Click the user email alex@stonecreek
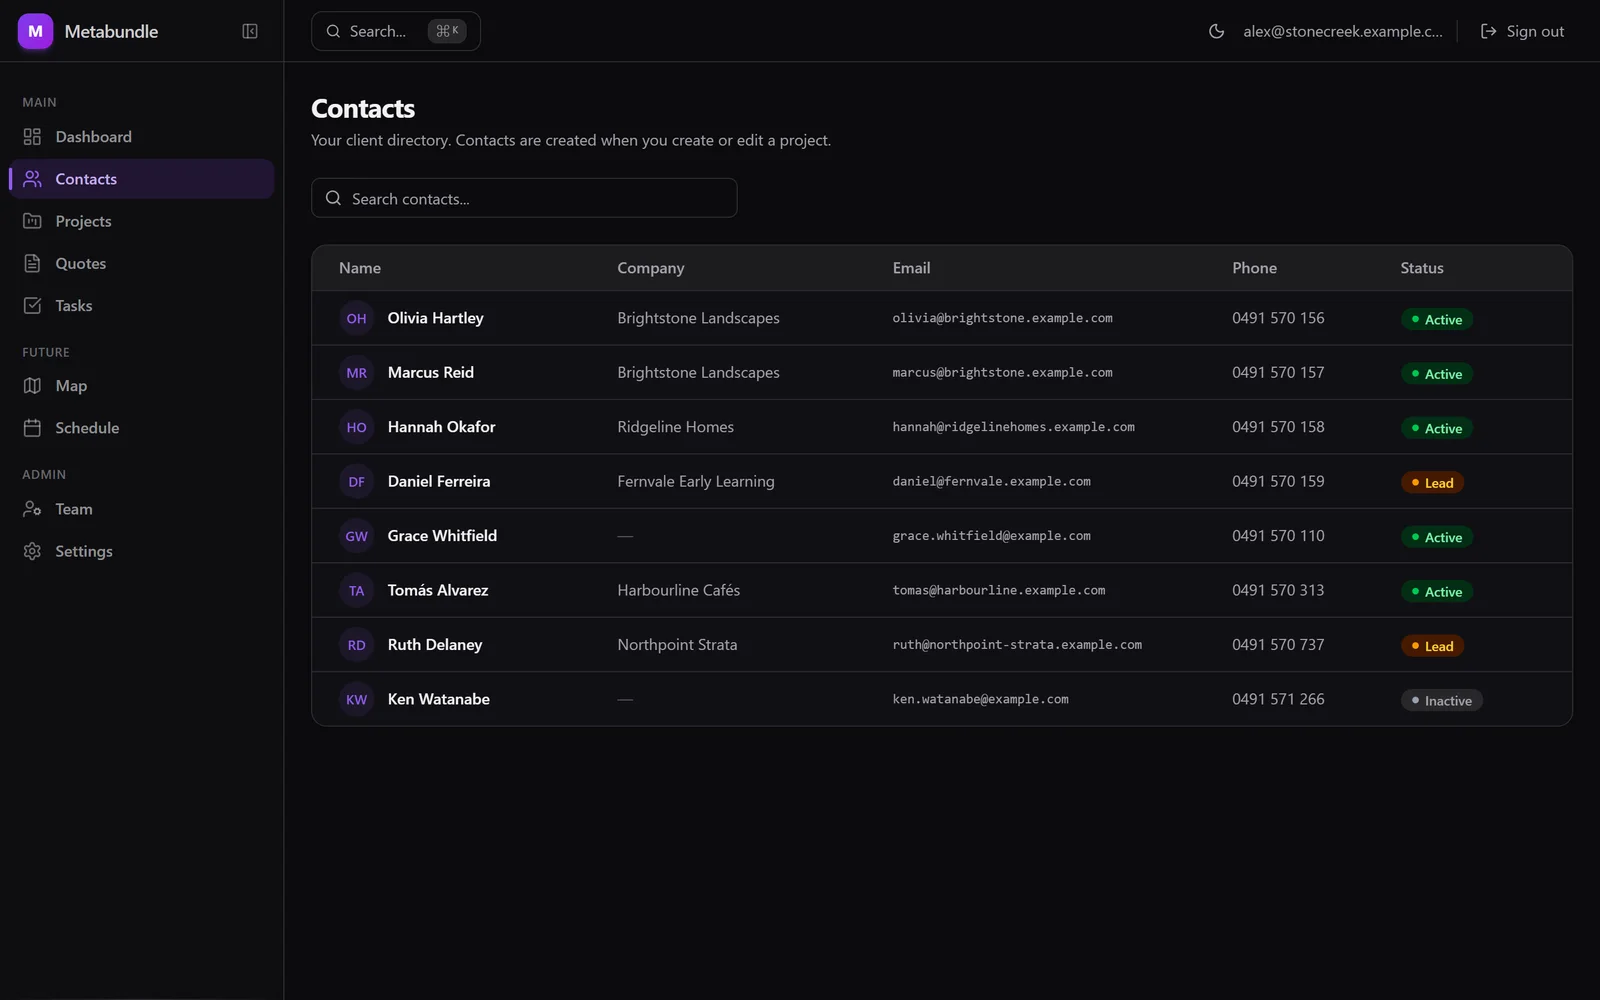This screenshot has height=1000, width=1600. [x=1342, y=31]
